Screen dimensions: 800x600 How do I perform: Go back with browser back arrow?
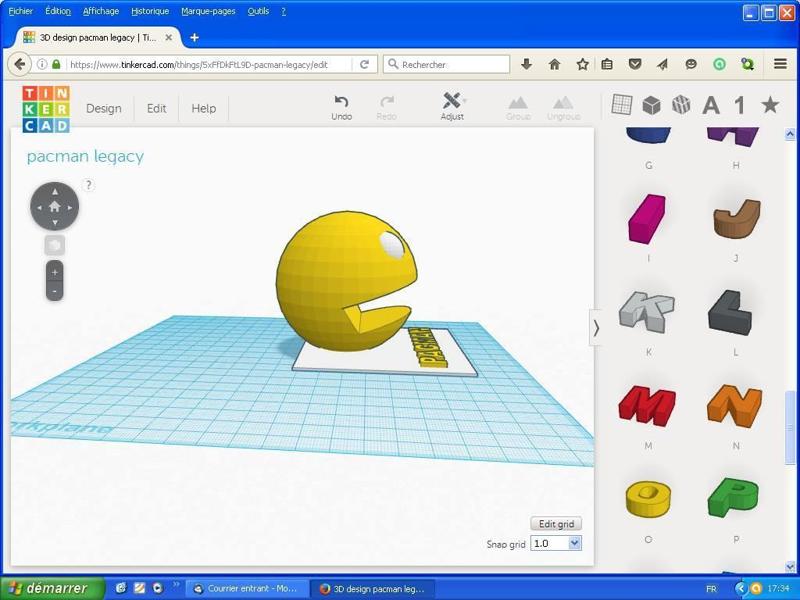coord(19,64)
